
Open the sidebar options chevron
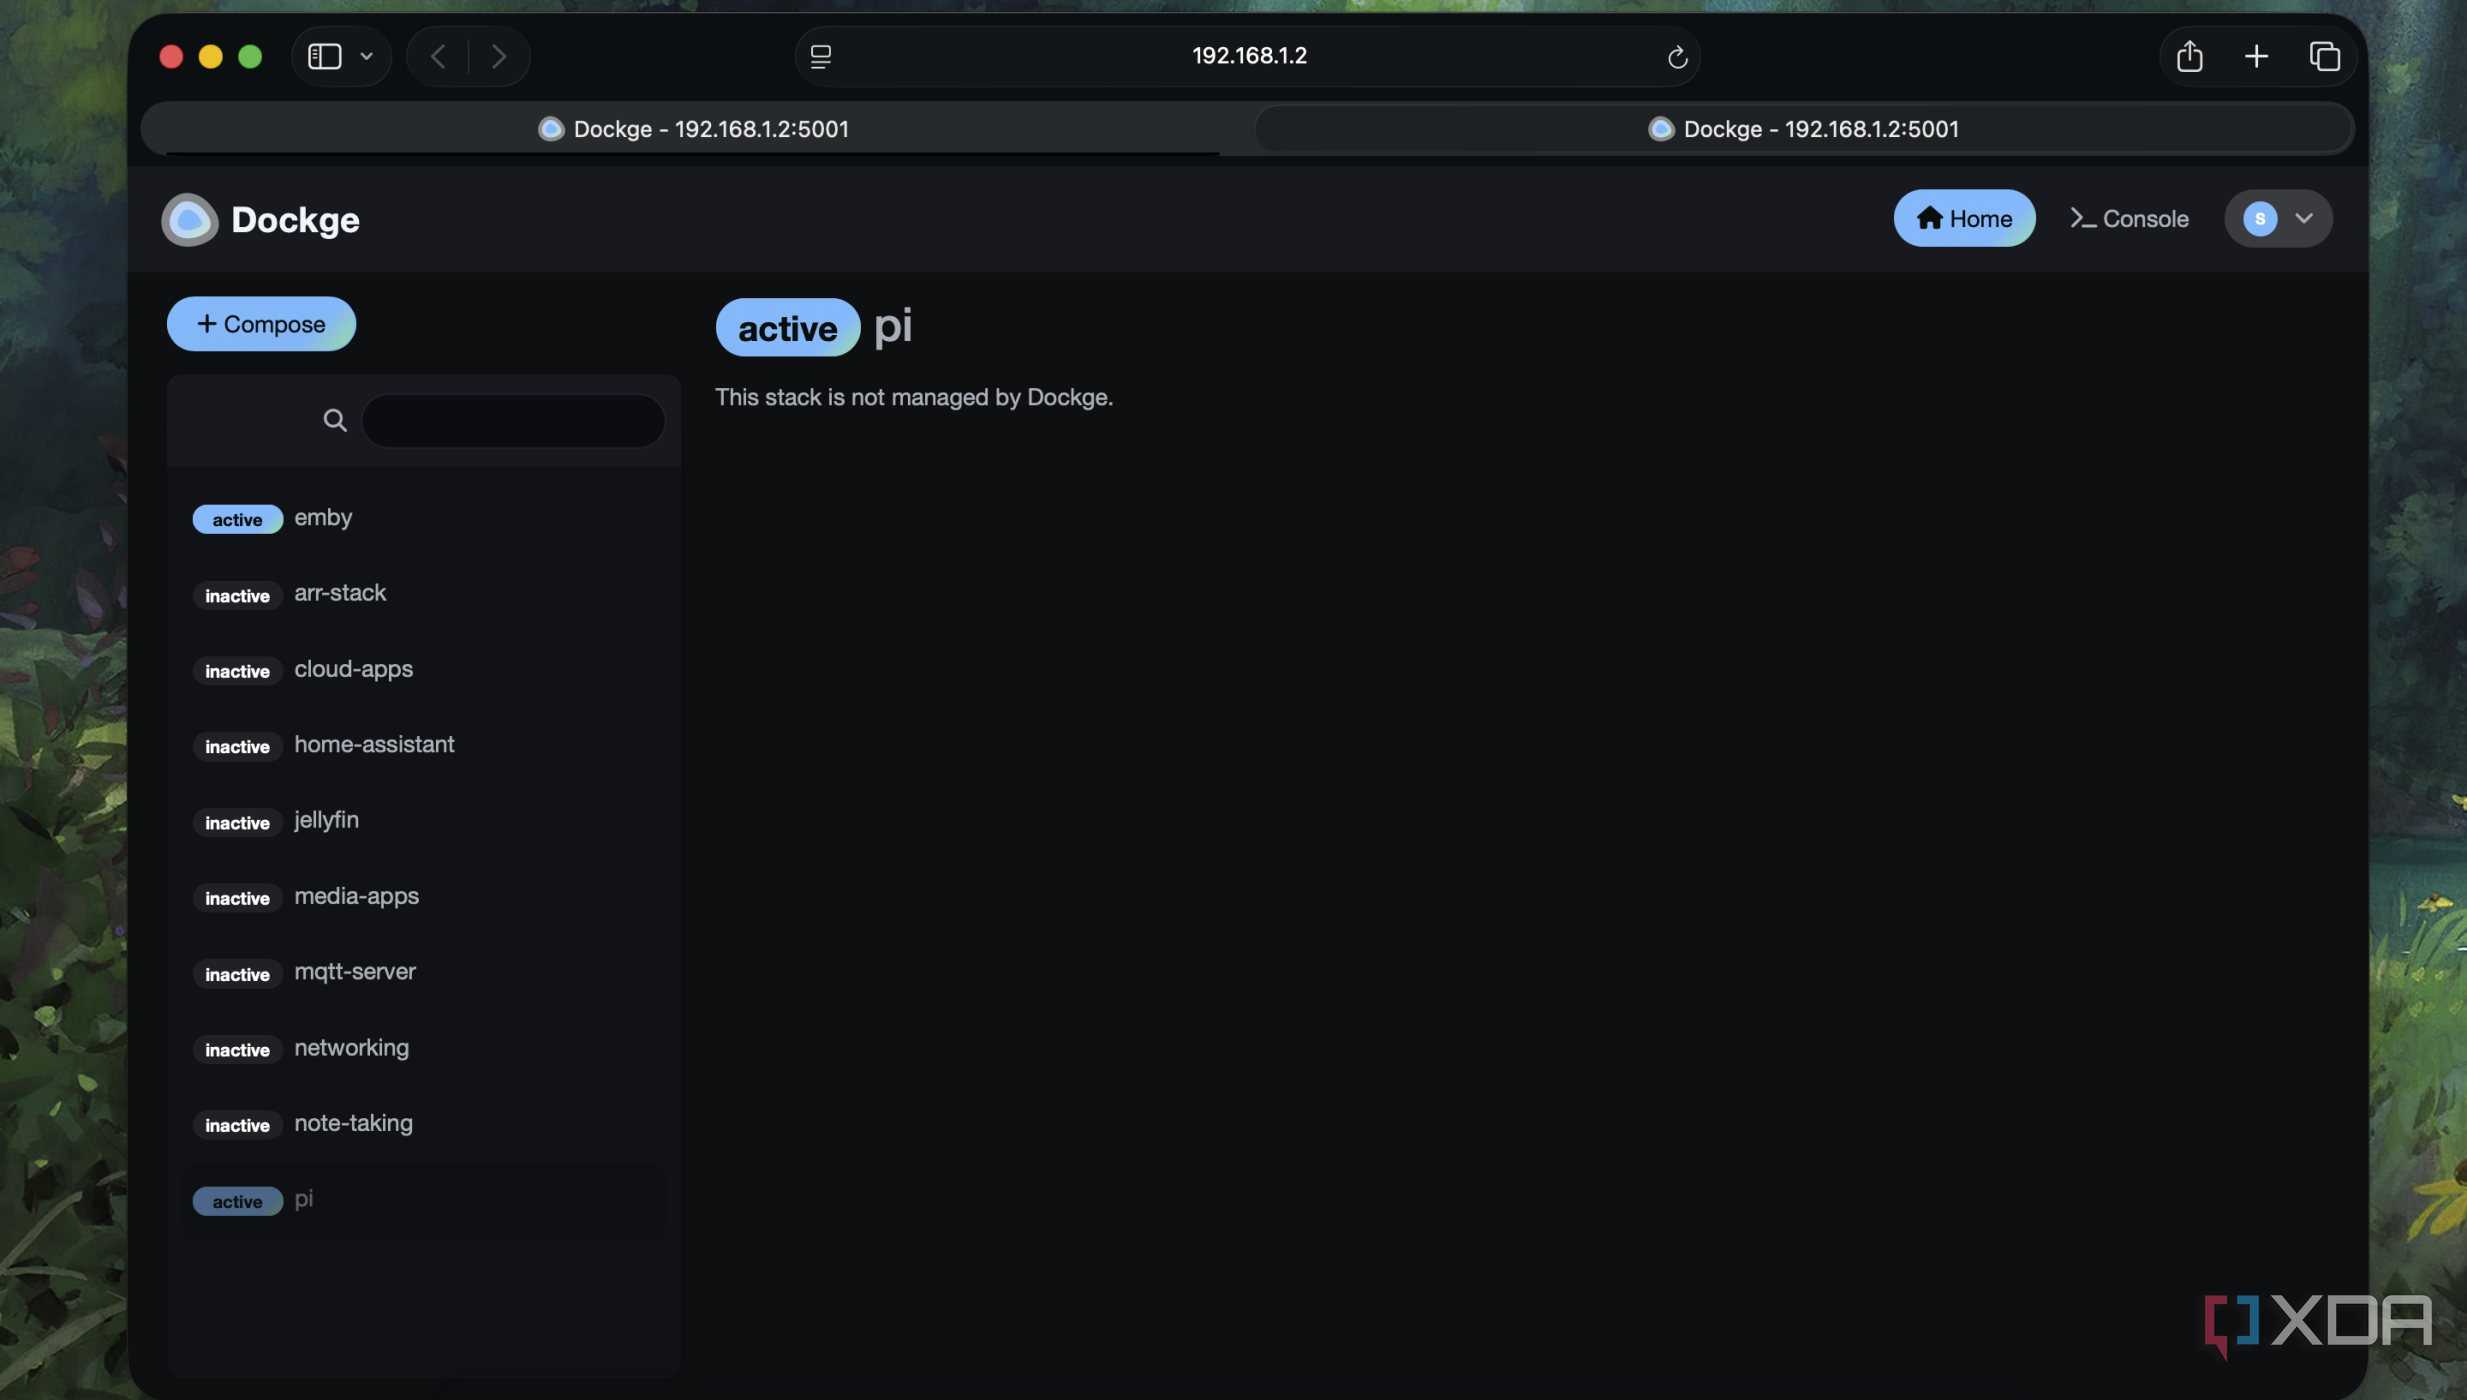coord(367,56)
